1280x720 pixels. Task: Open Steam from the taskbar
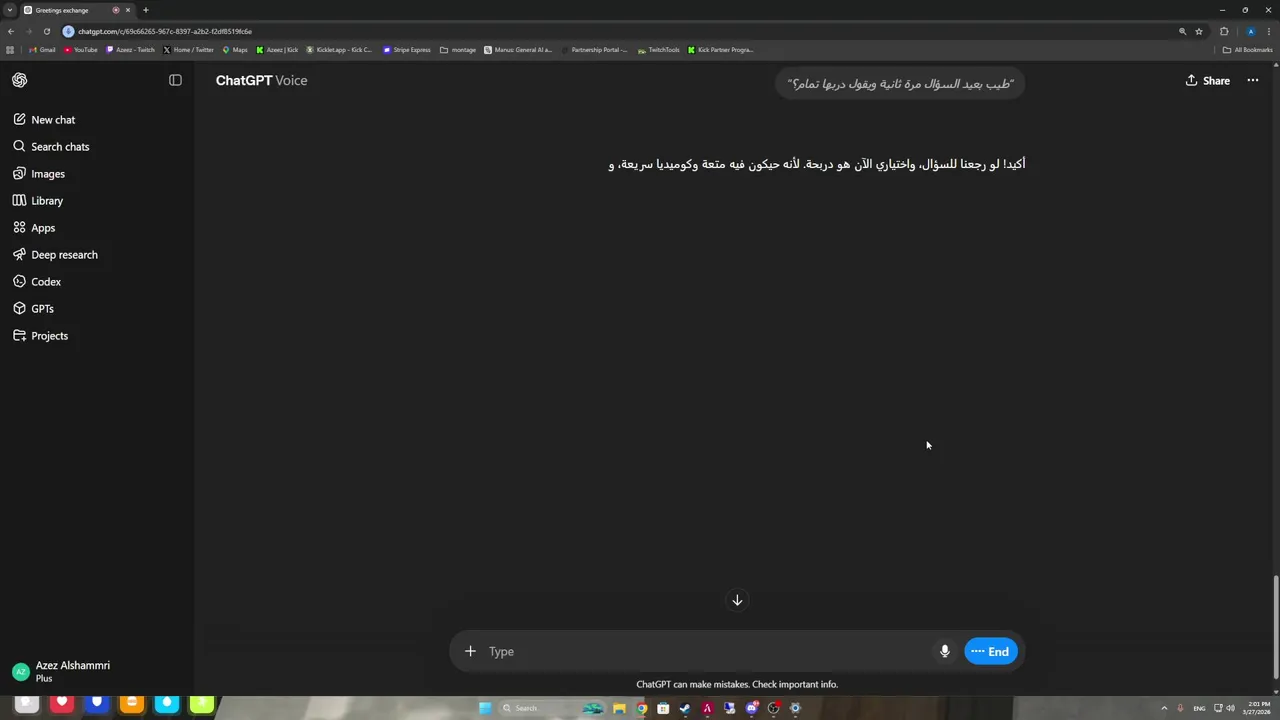(685, 708)
